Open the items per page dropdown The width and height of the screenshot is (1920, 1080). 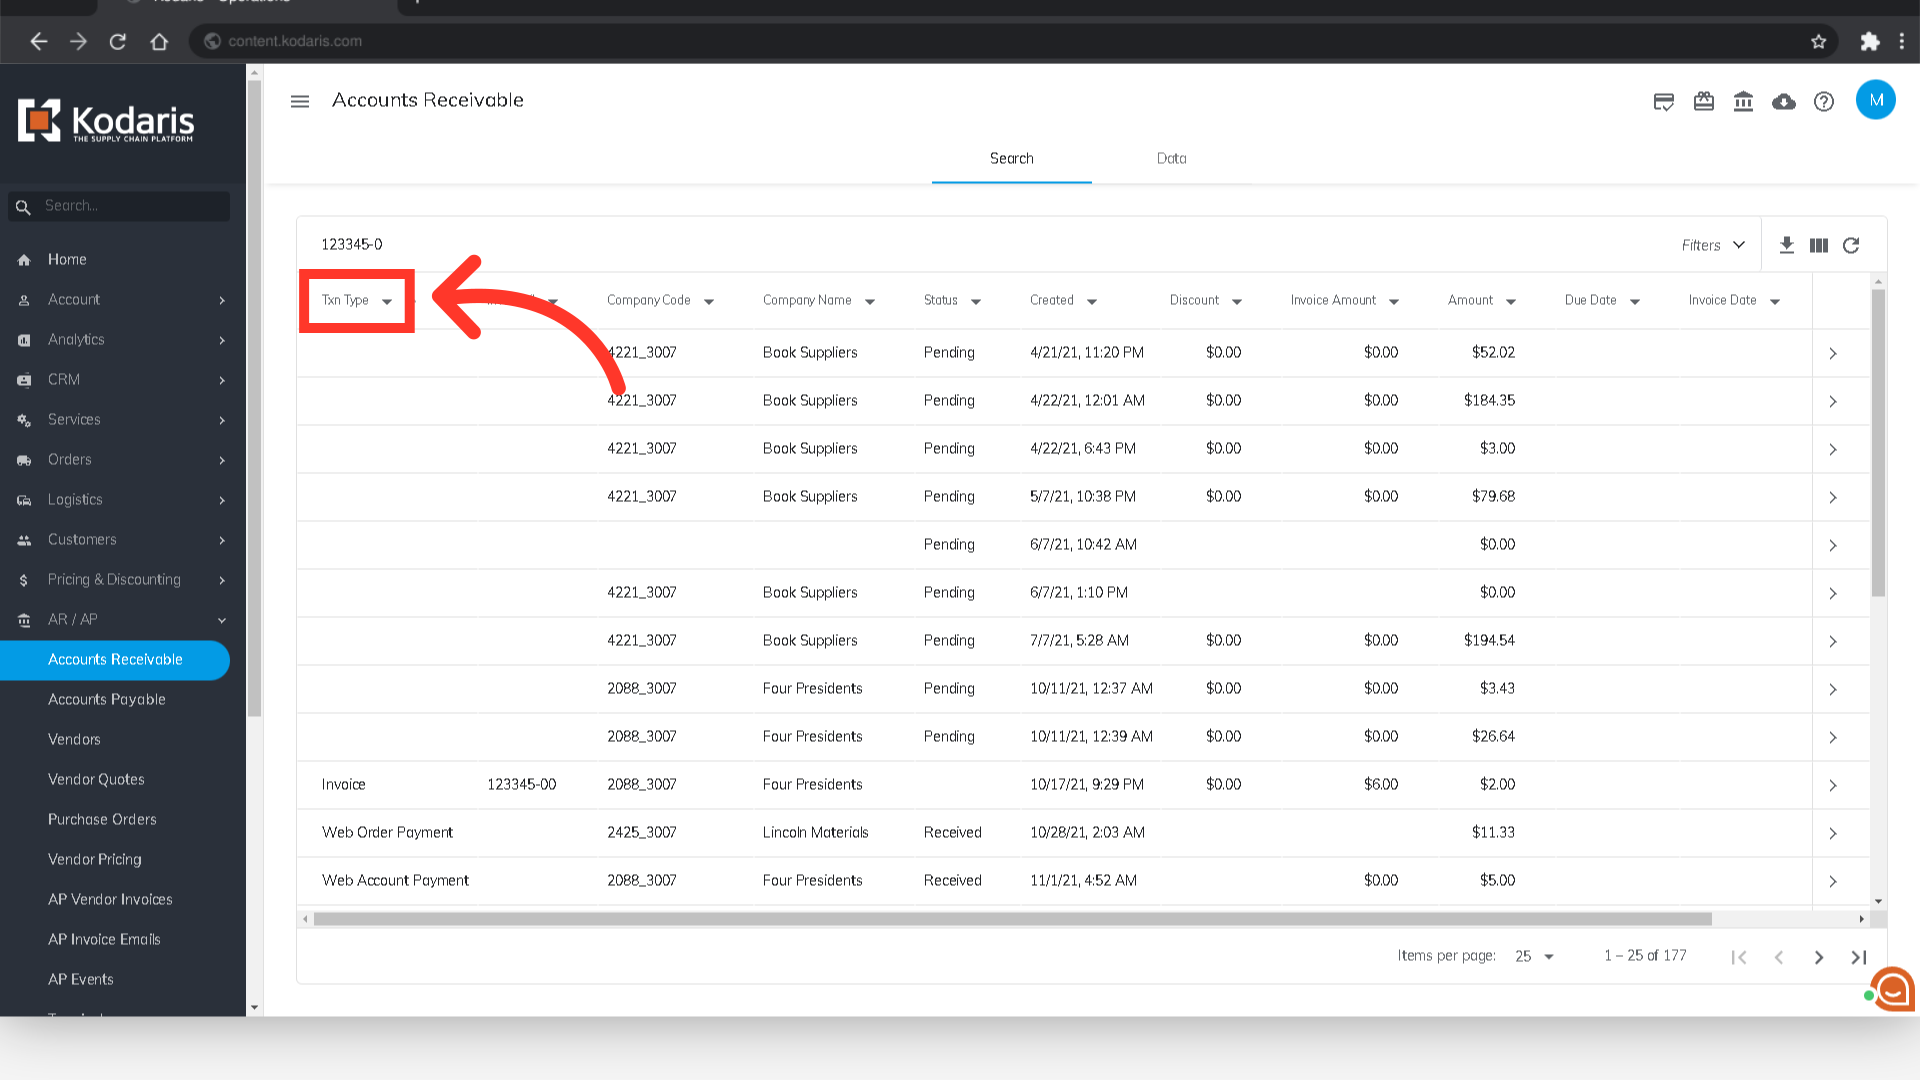click(1534, 956)
